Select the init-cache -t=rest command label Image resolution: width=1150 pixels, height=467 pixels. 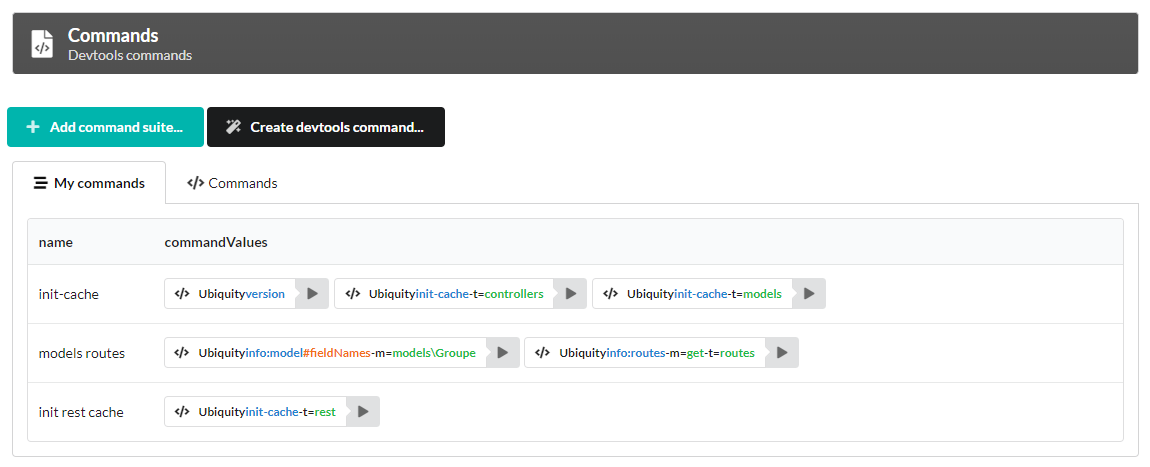pyautogui.click(x=267, y=412)
